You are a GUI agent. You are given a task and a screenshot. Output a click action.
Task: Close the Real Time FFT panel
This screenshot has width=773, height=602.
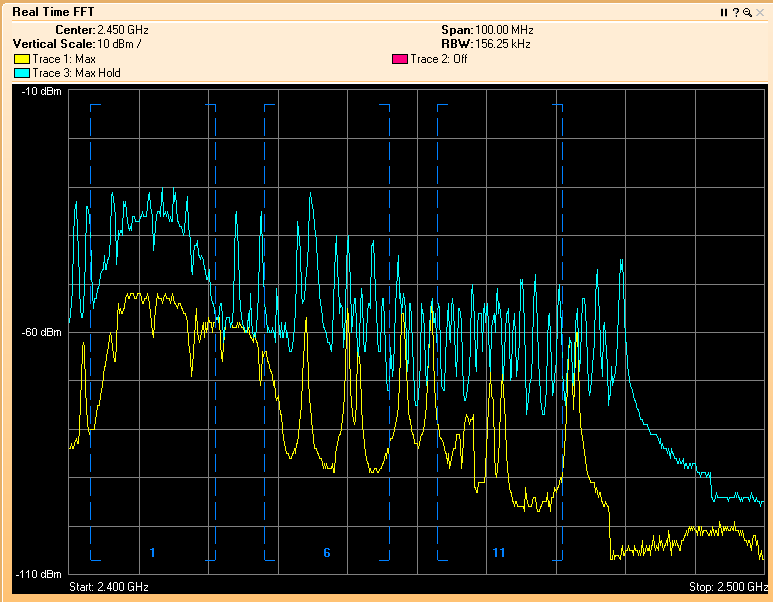[x=759, y=12]
